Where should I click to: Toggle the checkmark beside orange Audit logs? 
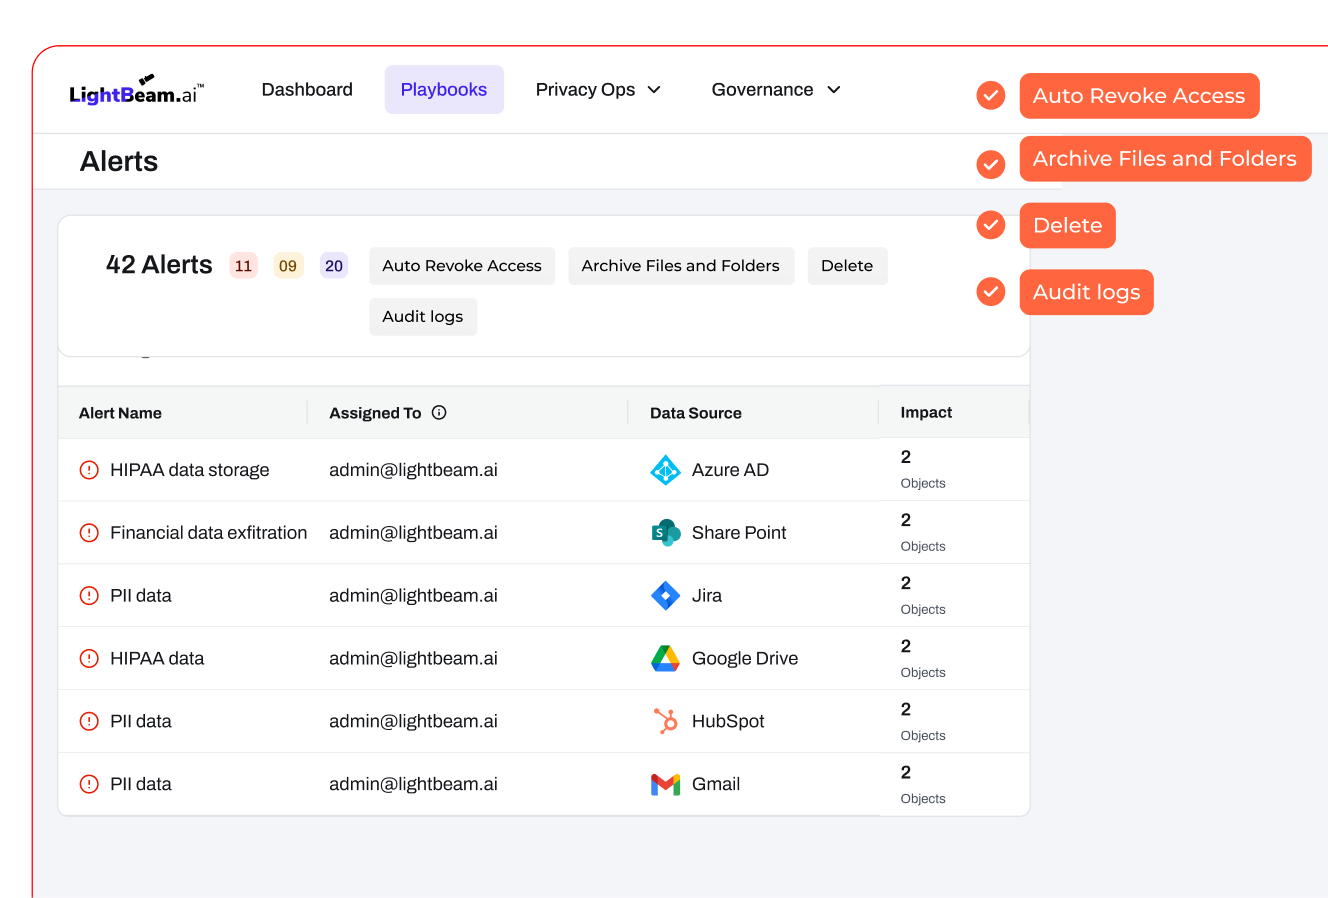[x=990, y=292]
